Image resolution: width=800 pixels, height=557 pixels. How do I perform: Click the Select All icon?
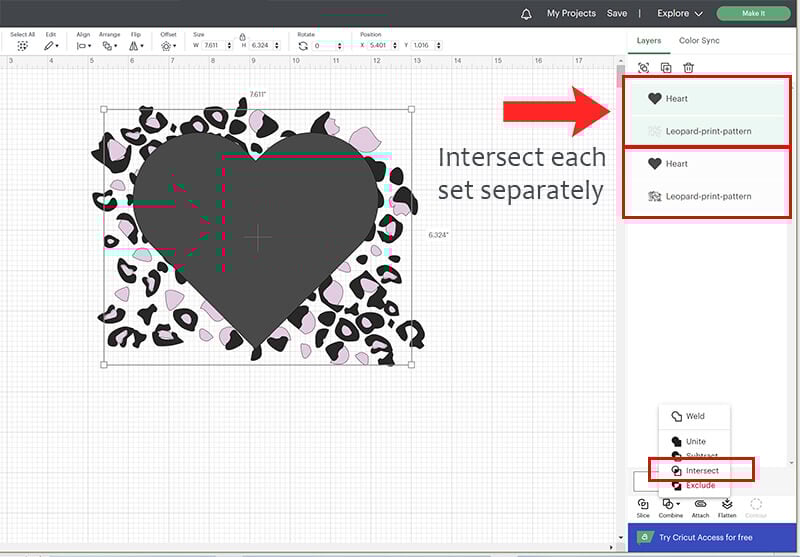pyautogui.click(x=22, y=46)
